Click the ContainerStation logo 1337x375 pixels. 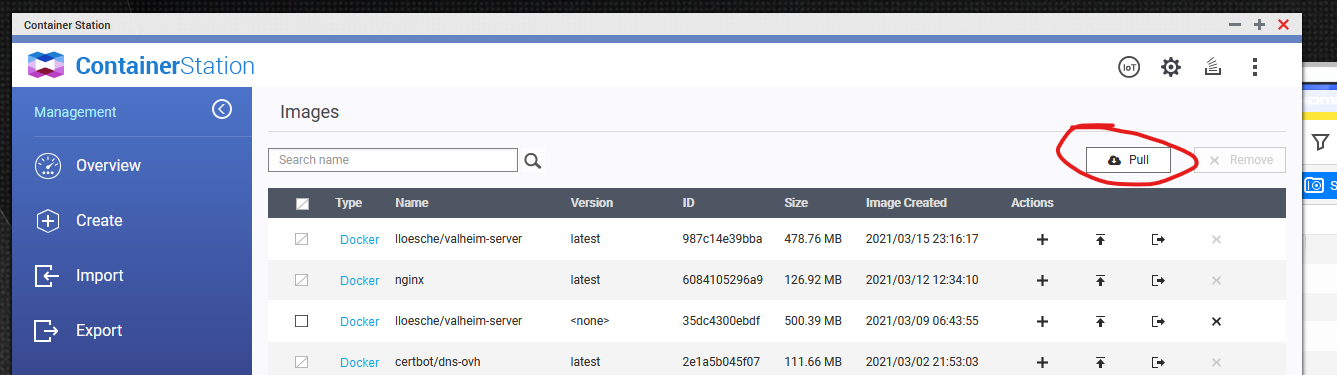point(140,67)
